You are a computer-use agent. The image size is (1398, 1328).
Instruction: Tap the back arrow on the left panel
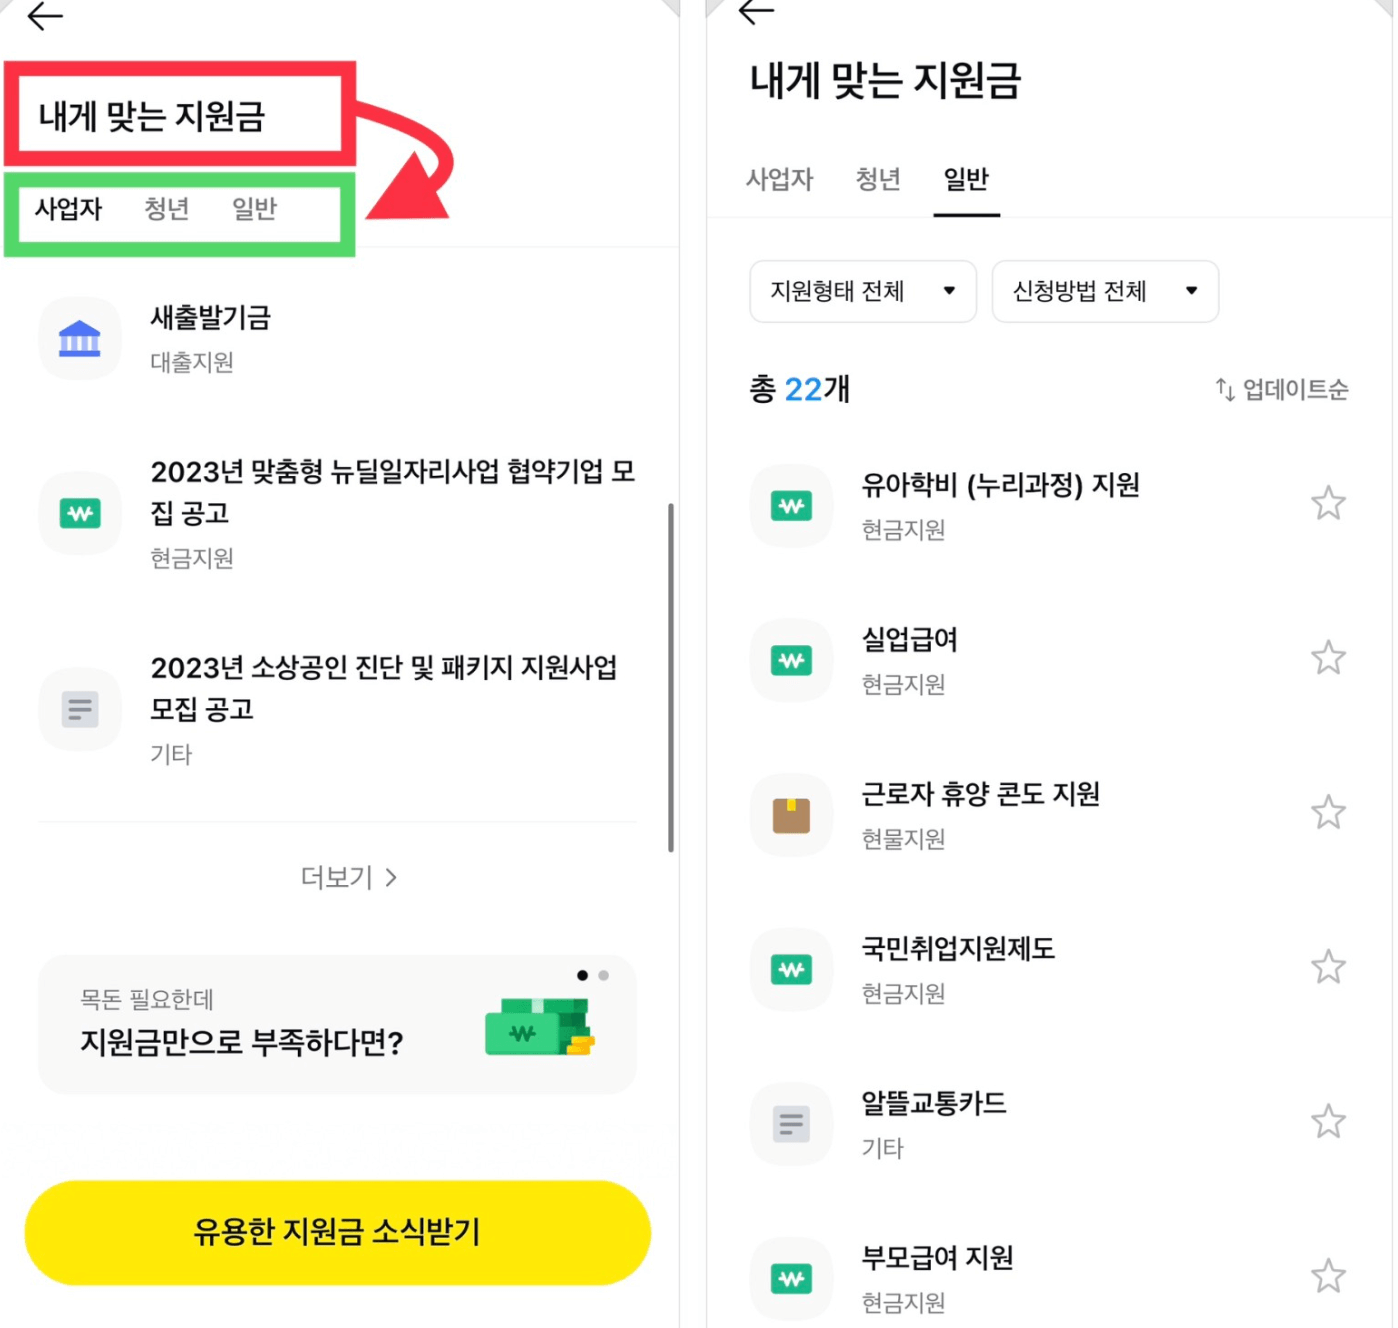44,17
